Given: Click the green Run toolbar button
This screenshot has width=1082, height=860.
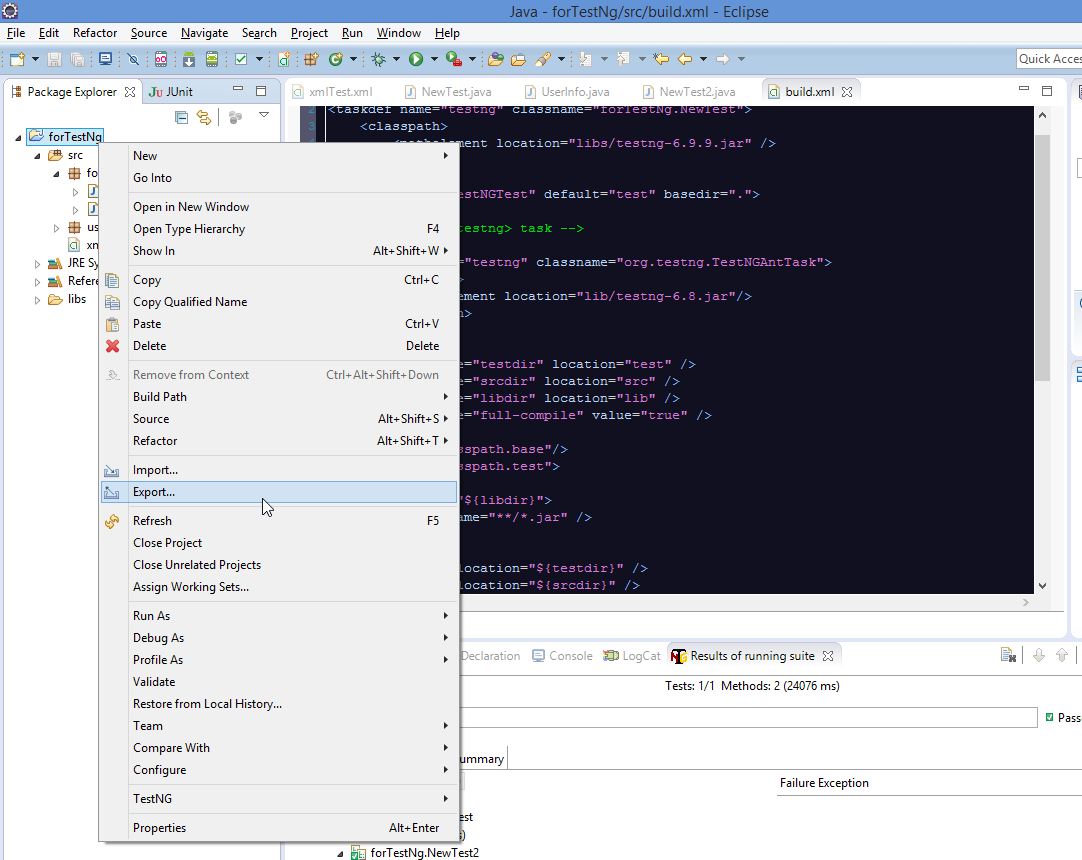Looking at the screenshot, I should click(416, 59).
